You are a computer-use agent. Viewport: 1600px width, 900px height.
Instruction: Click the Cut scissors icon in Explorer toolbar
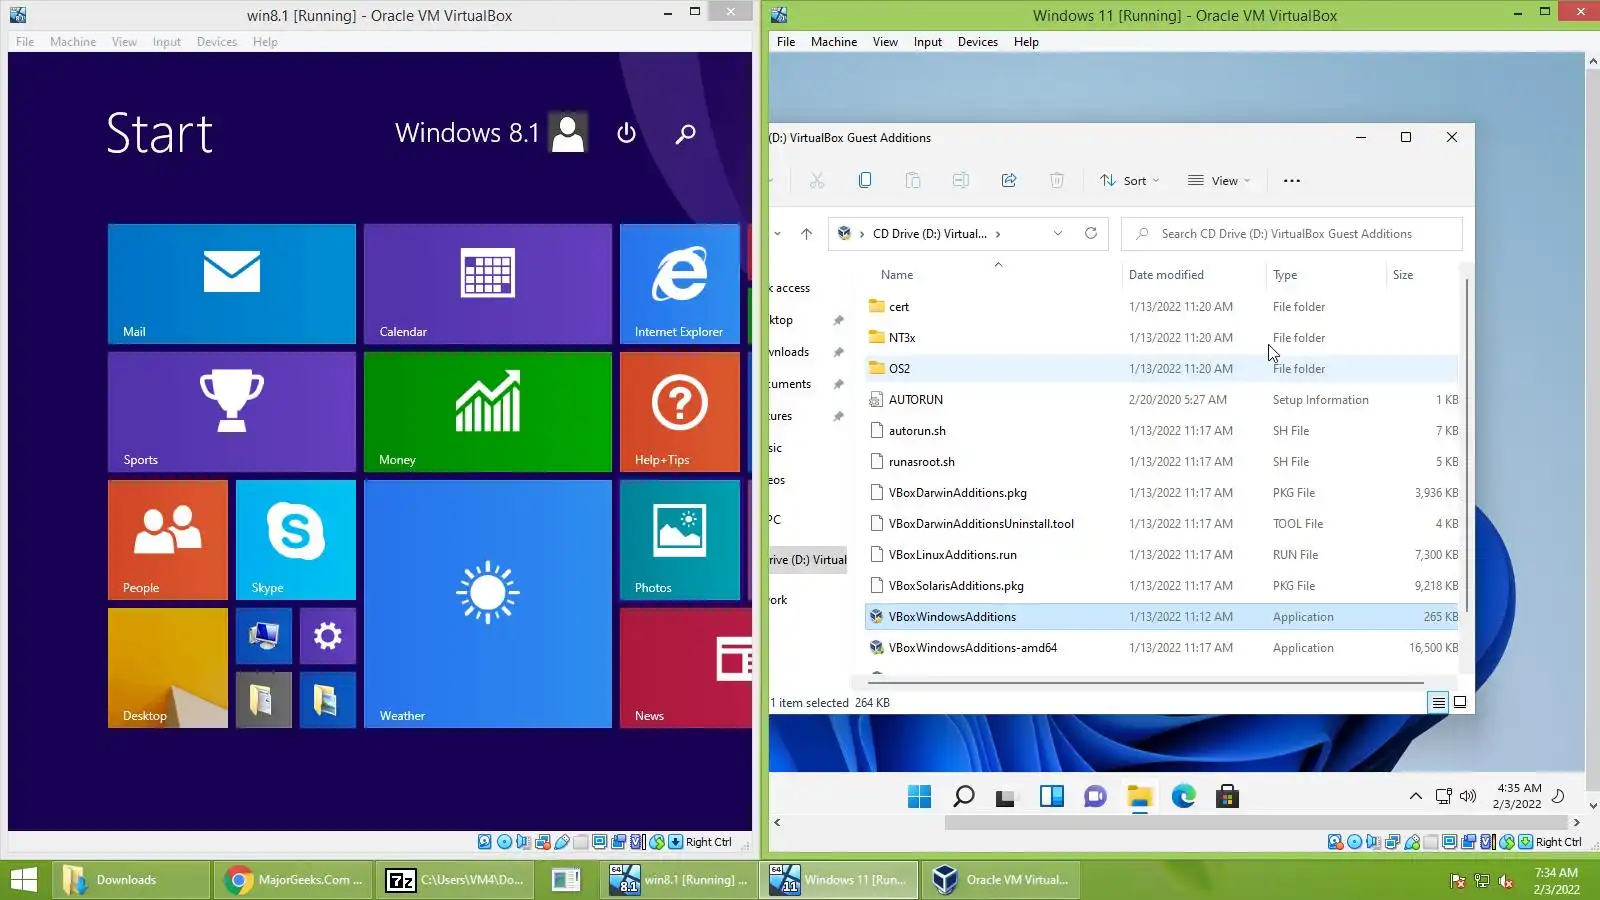[x=817, y=181]
